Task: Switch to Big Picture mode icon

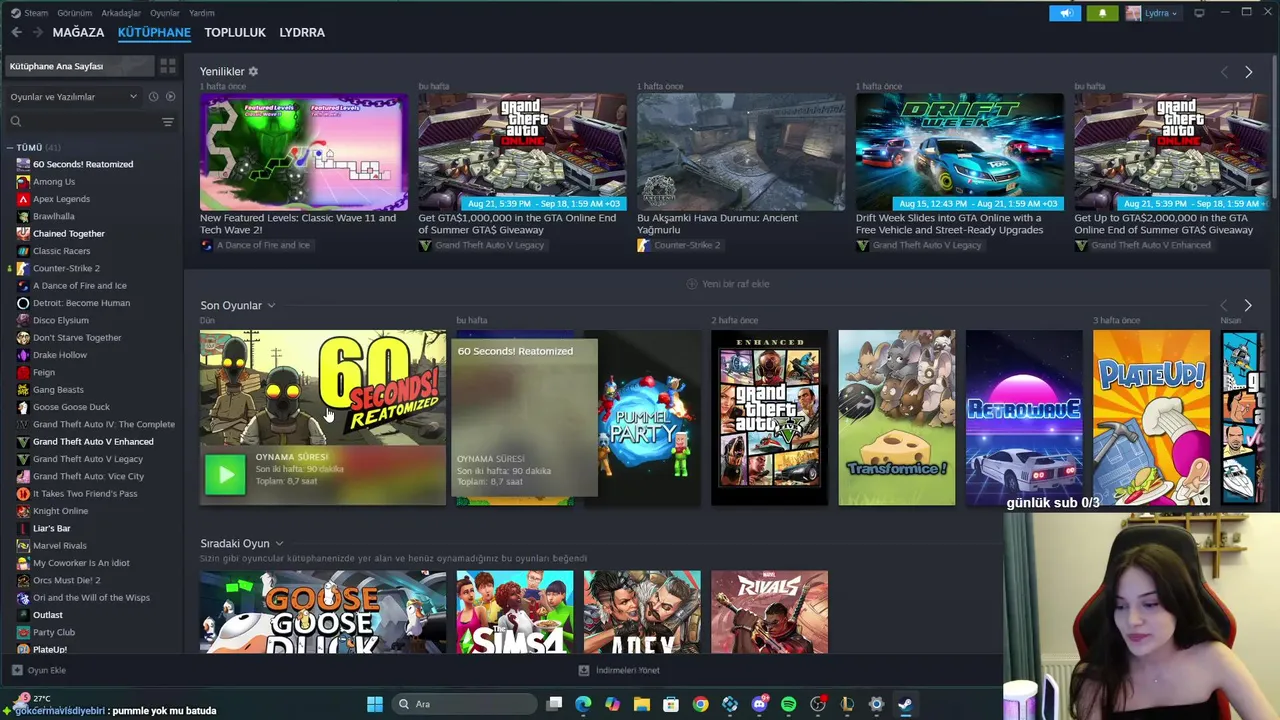Action: pyautogui.click(x=1199, y=13)
